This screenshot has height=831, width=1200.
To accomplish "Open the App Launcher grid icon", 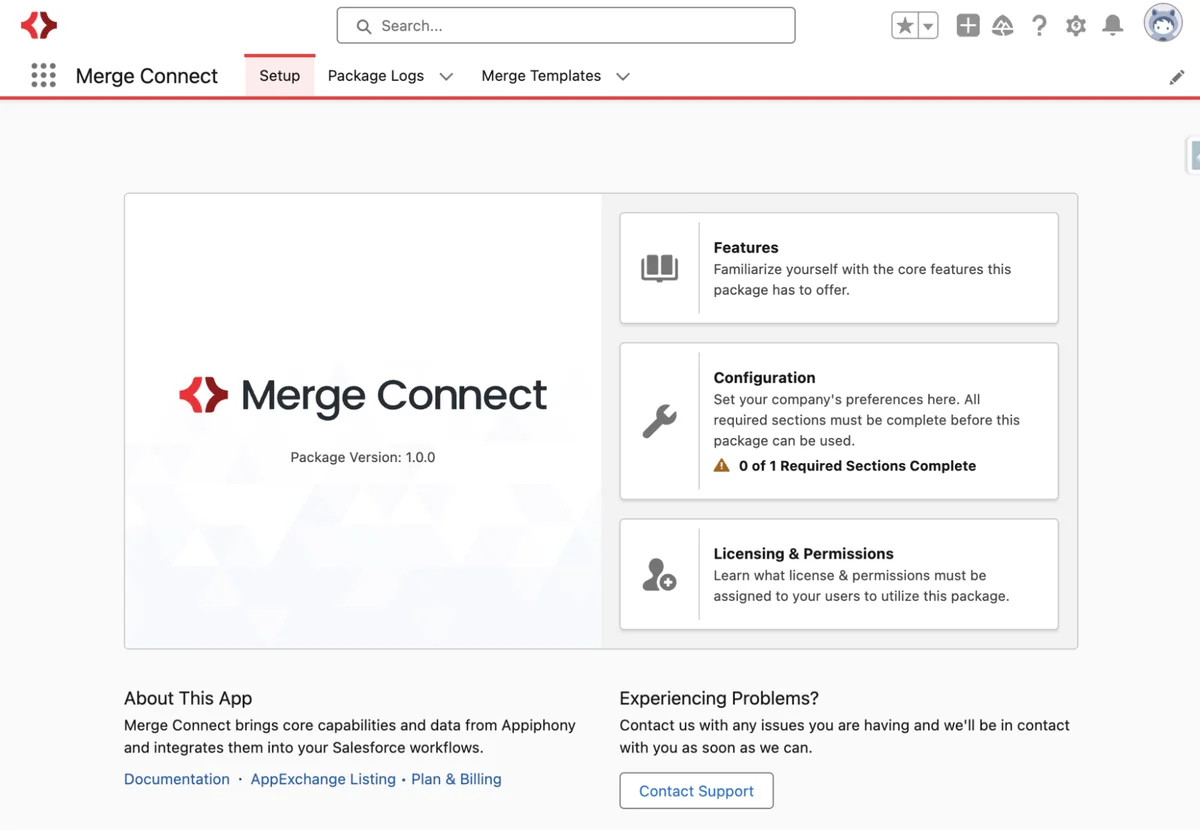I will coord(43,75).
